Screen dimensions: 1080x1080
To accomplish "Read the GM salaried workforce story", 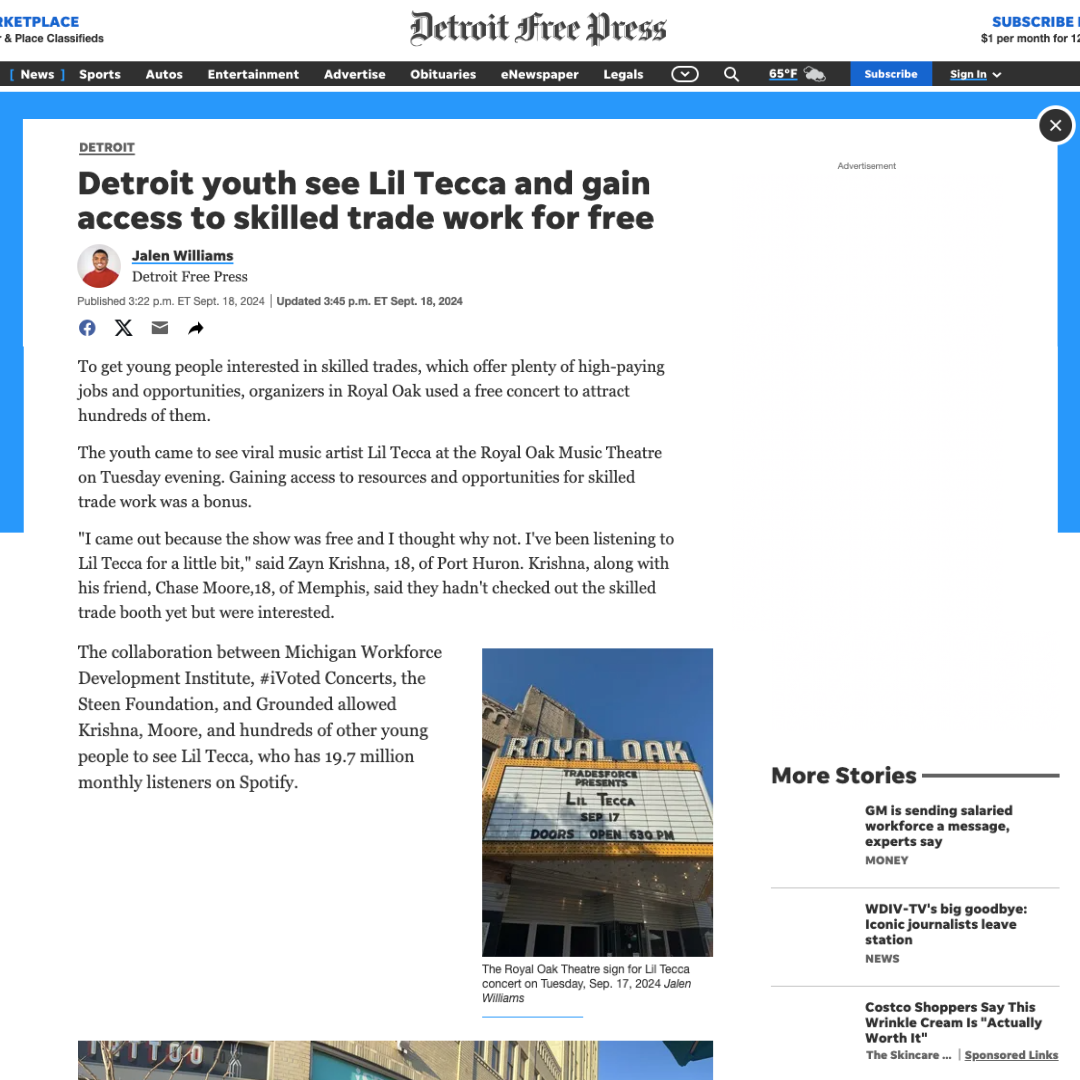I will [938, 825].
